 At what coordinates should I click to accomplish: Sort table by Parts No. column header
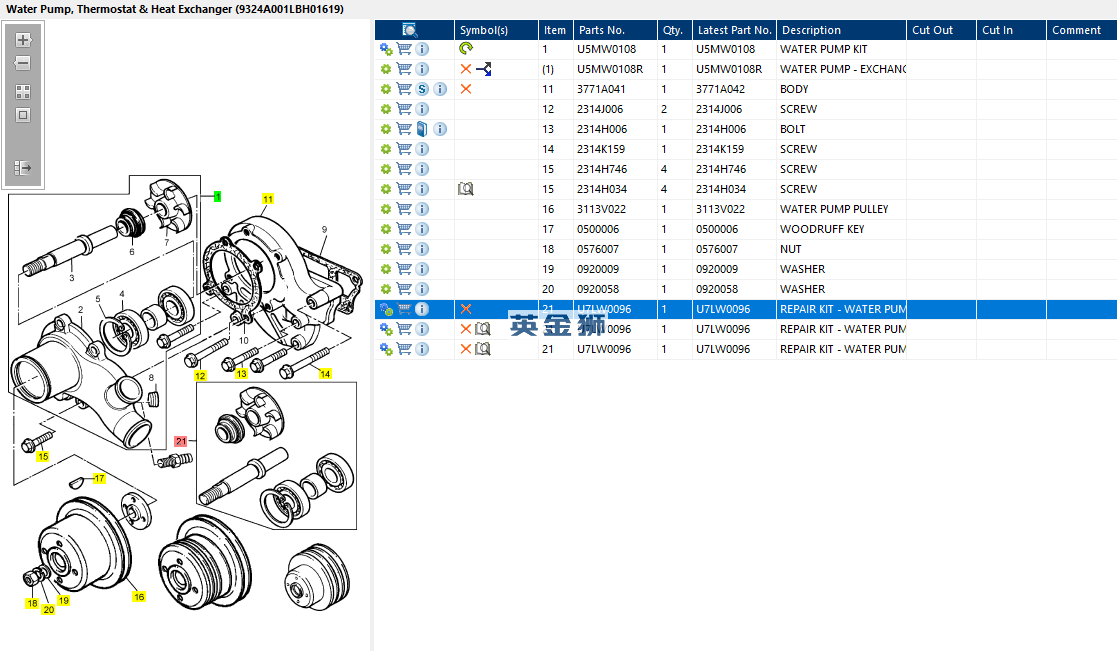(x=602, y=30)
